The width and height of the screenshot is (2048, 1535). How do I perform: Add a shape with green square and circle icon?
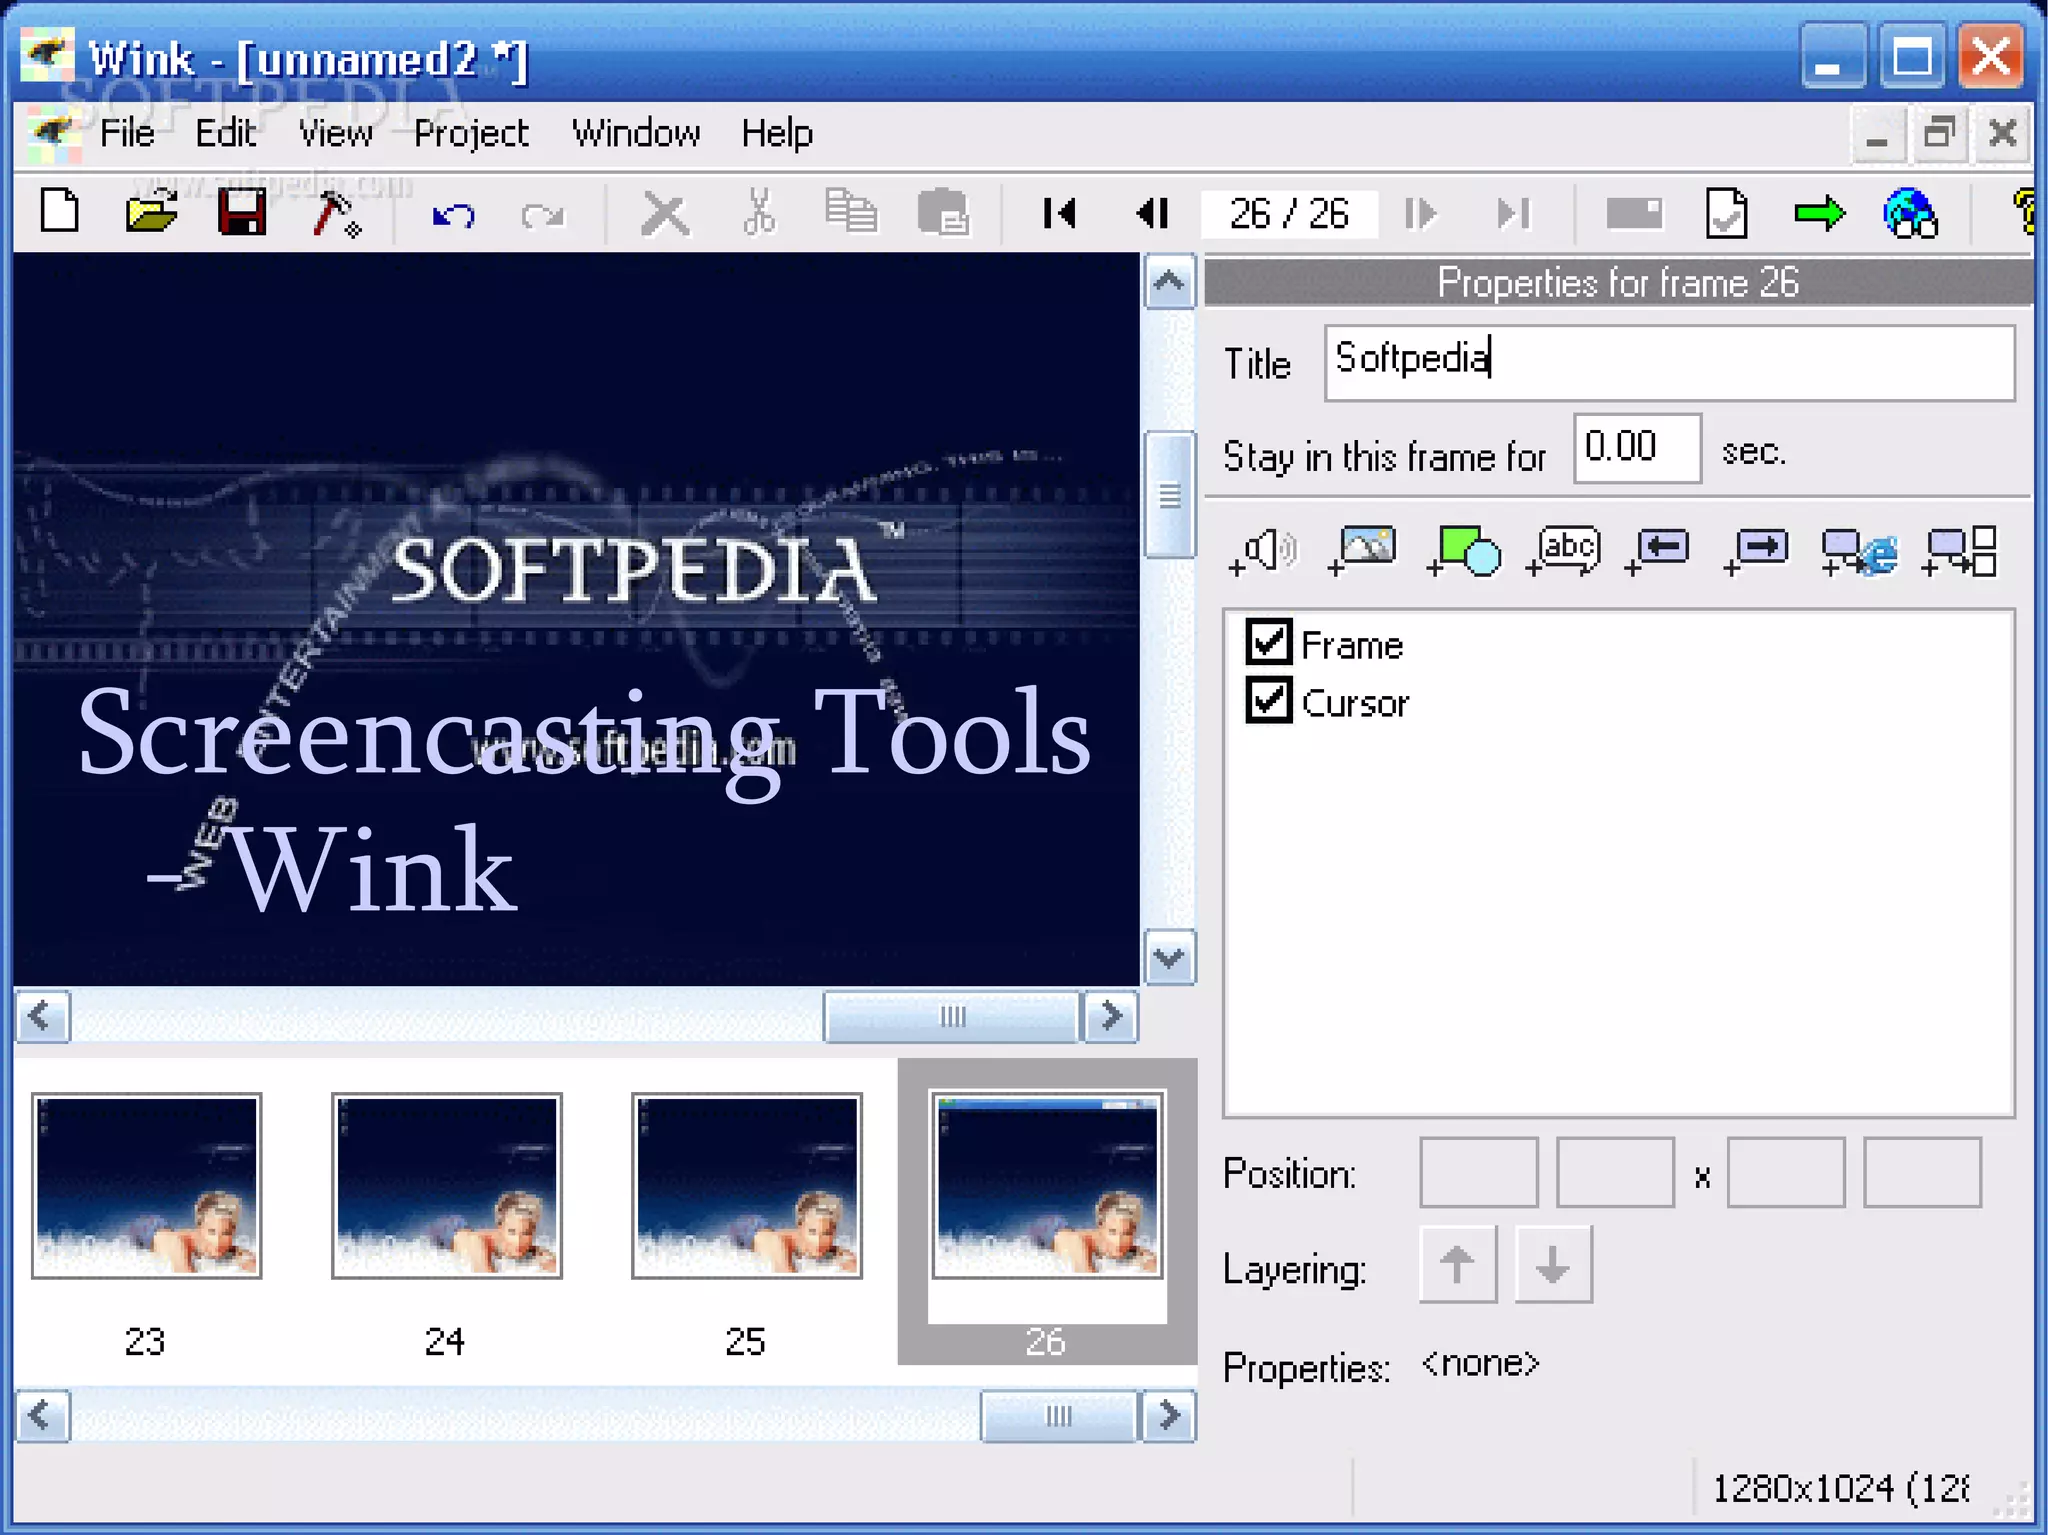(1463, 551)
